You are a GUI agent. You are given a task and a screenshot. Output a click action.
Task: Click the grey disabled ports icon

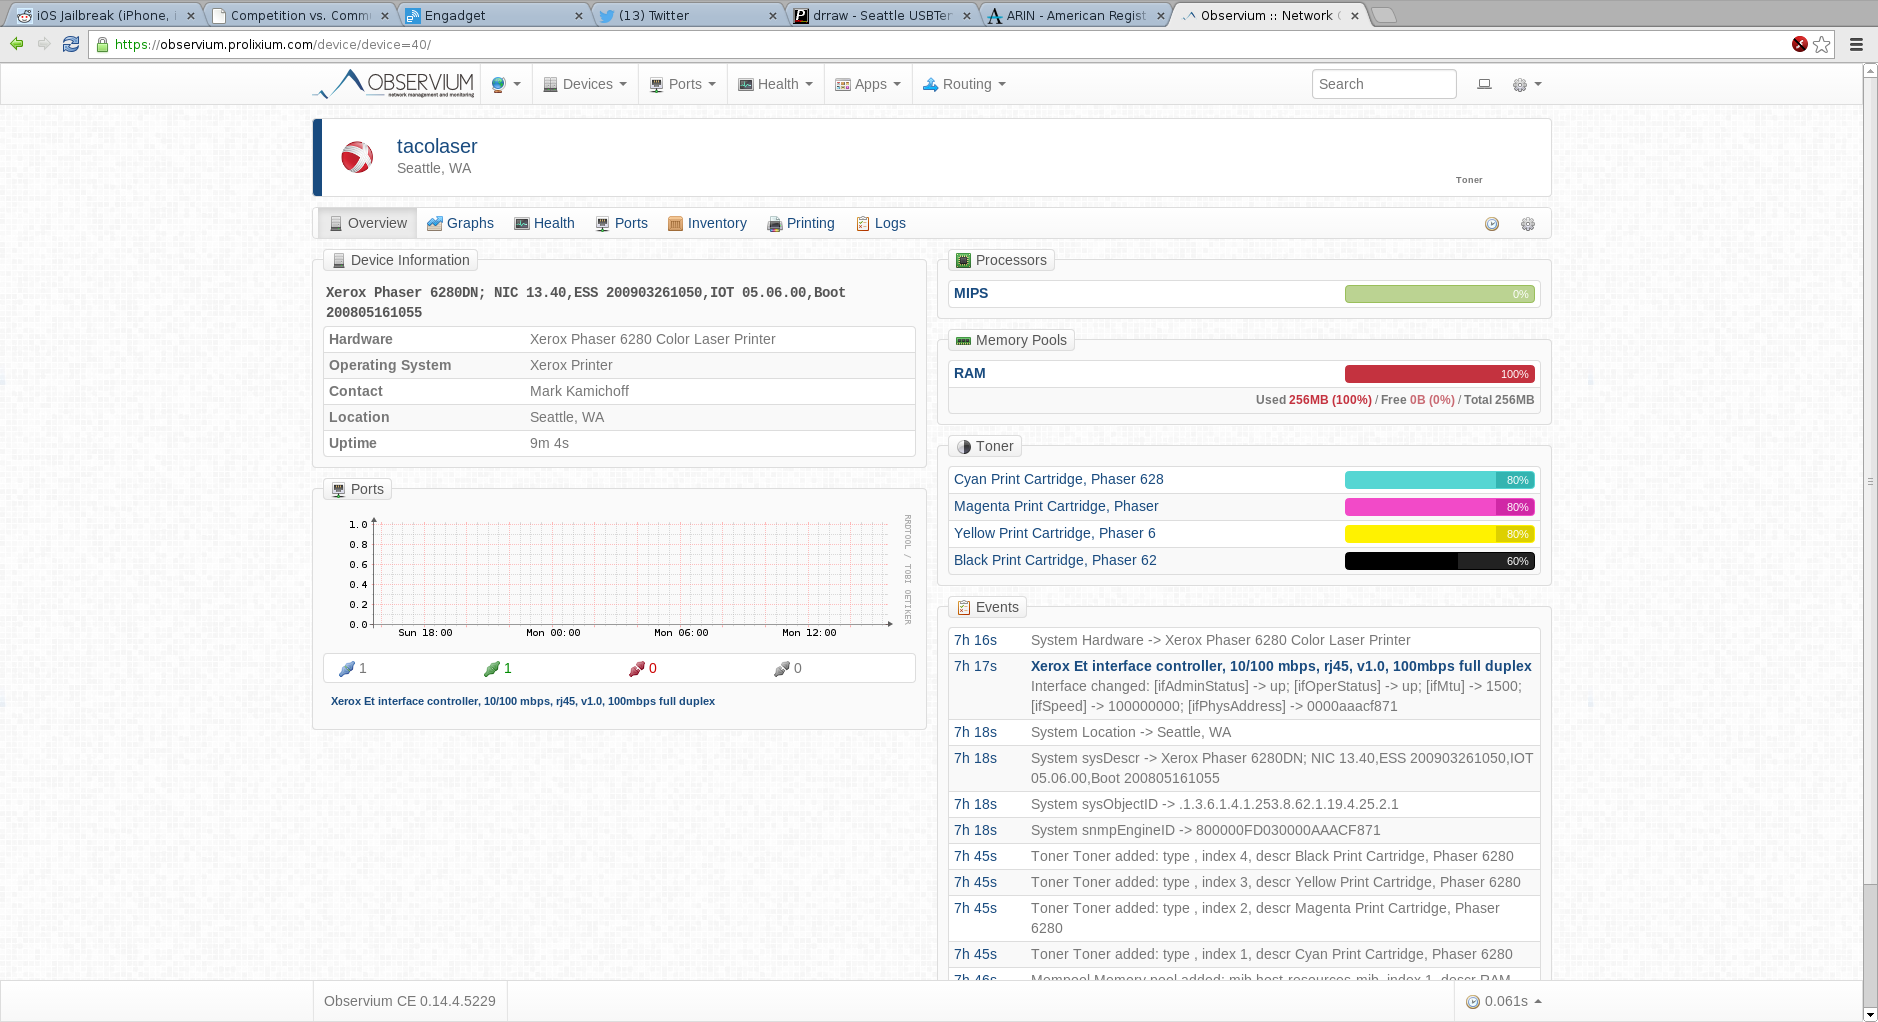[782, 668]
